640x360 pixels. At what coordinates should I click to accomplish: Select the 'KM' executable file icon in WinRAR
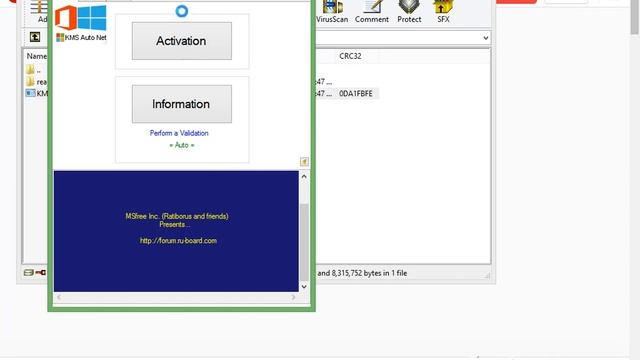[x=30, y=93]
